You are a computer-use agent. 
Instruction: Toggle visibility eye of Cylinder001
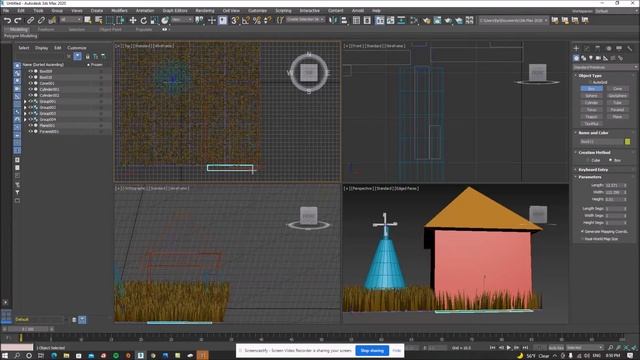[30, 89]
